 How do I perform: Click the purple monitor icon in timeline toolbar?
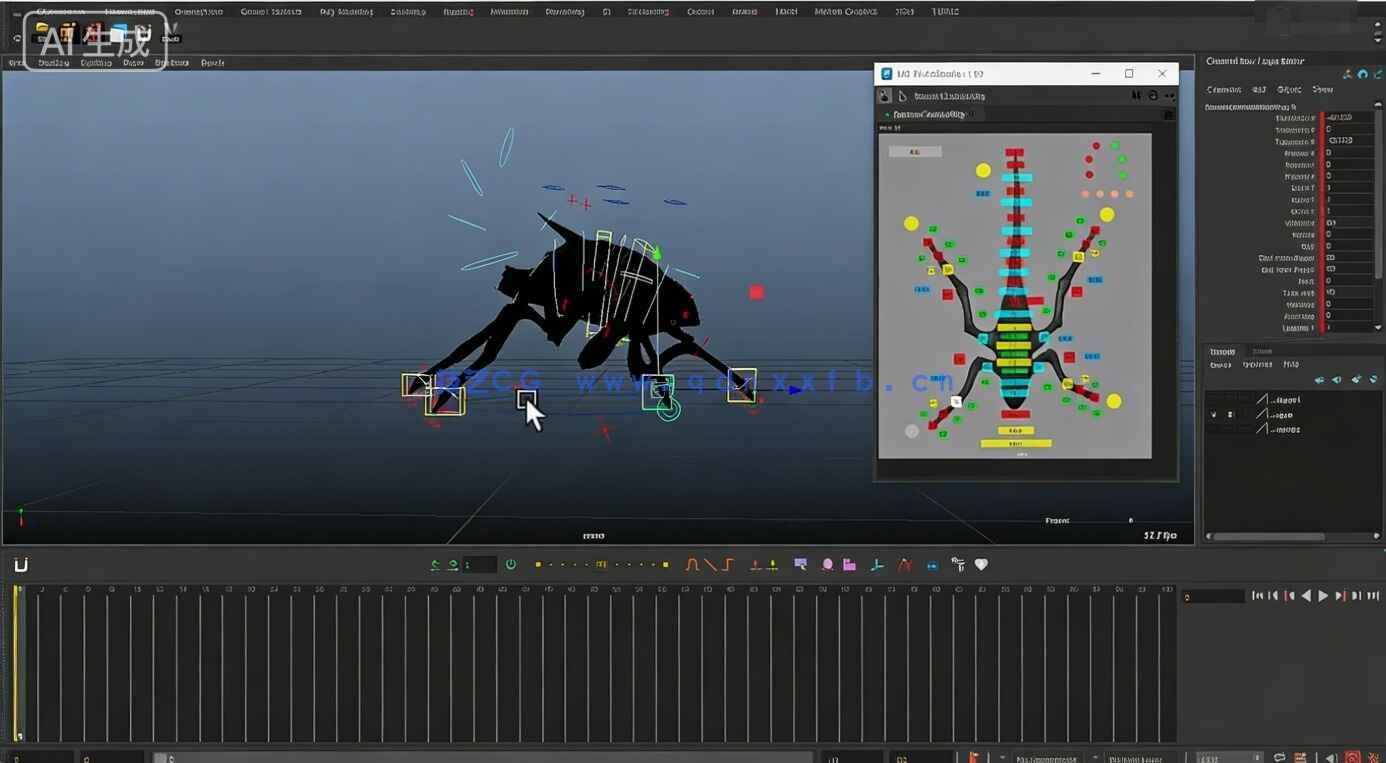click(800, 565)
